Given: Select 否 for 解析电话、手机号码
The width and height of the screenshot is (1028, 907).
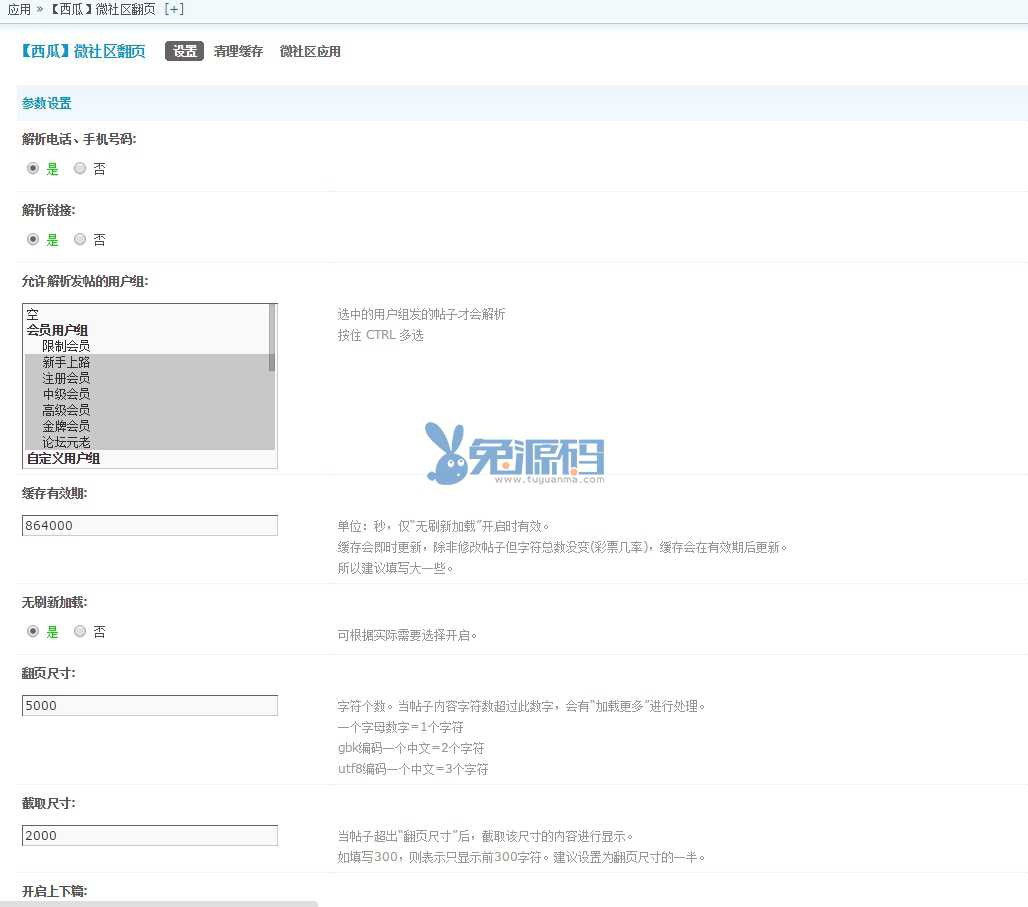Looking at the screenshot, I should tap(80, 169).
